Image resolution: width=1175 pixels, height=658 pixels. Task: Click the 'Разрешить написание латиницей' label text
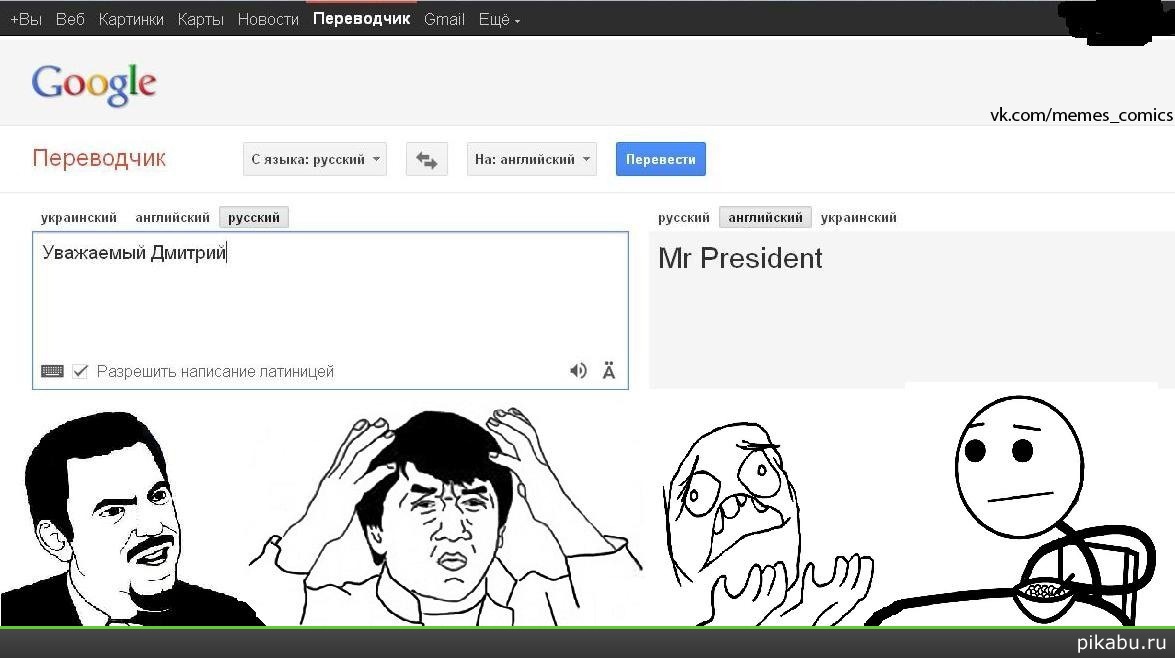point(215,371)
